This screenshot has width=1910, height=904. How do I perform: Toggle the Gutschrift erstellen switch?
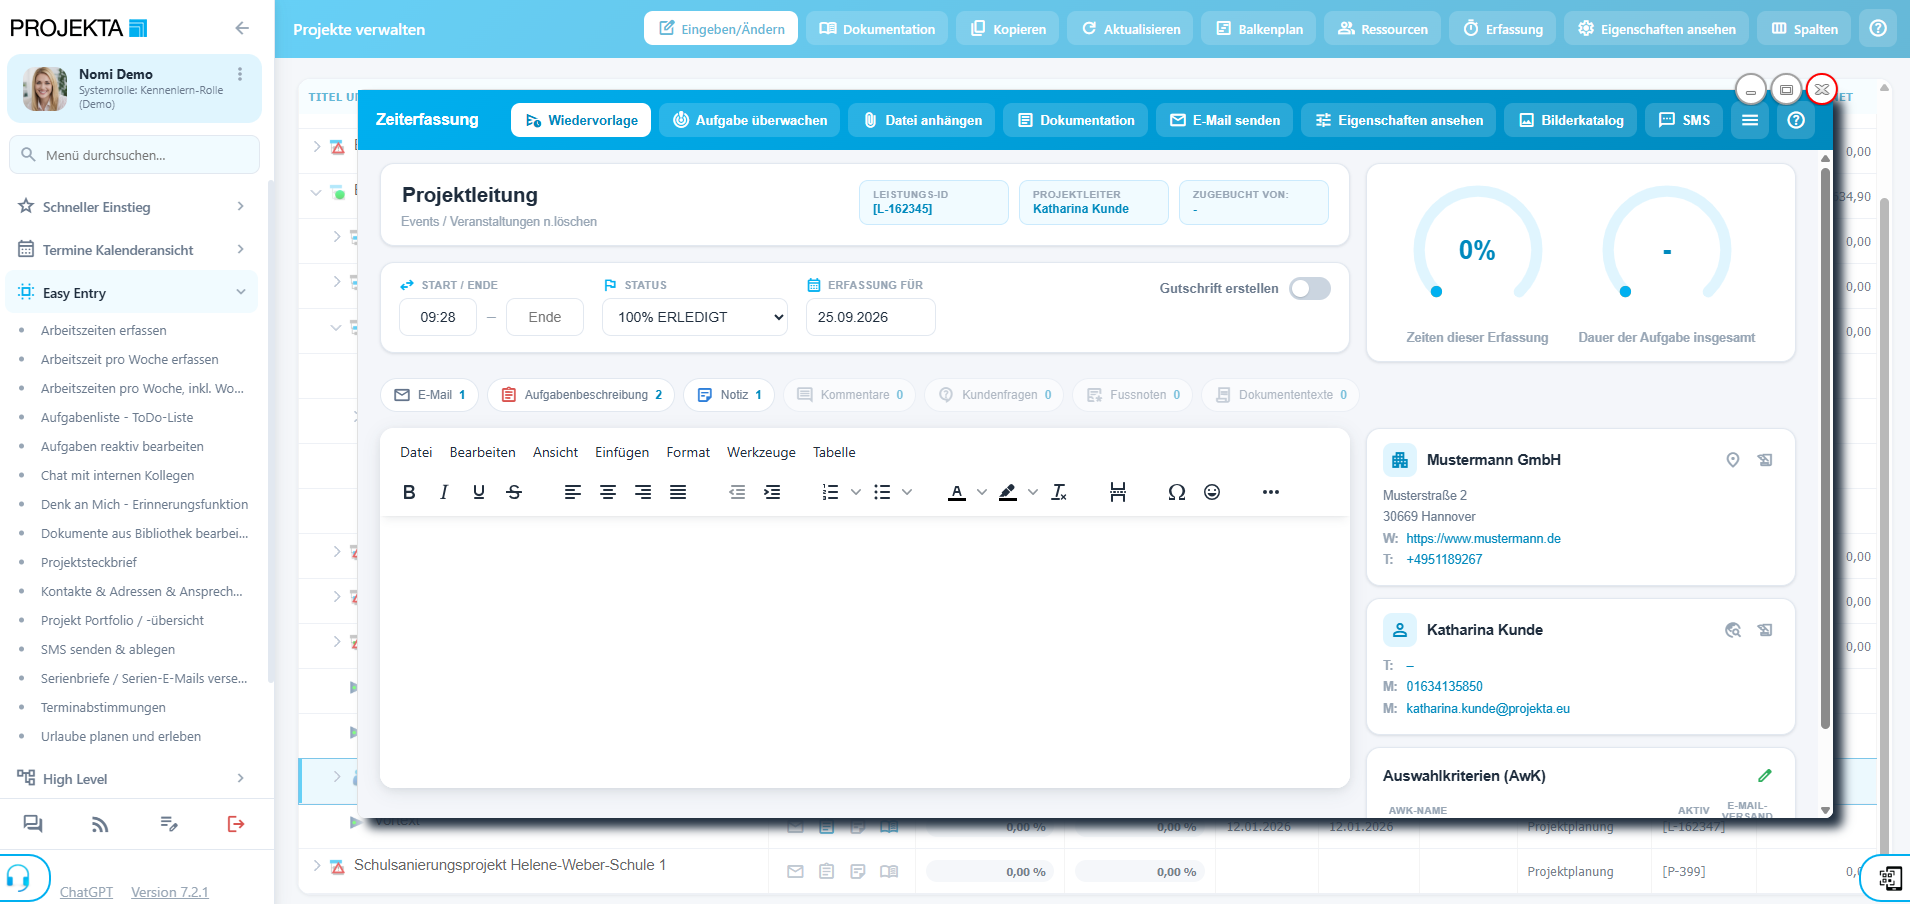tap(1310, 289)
